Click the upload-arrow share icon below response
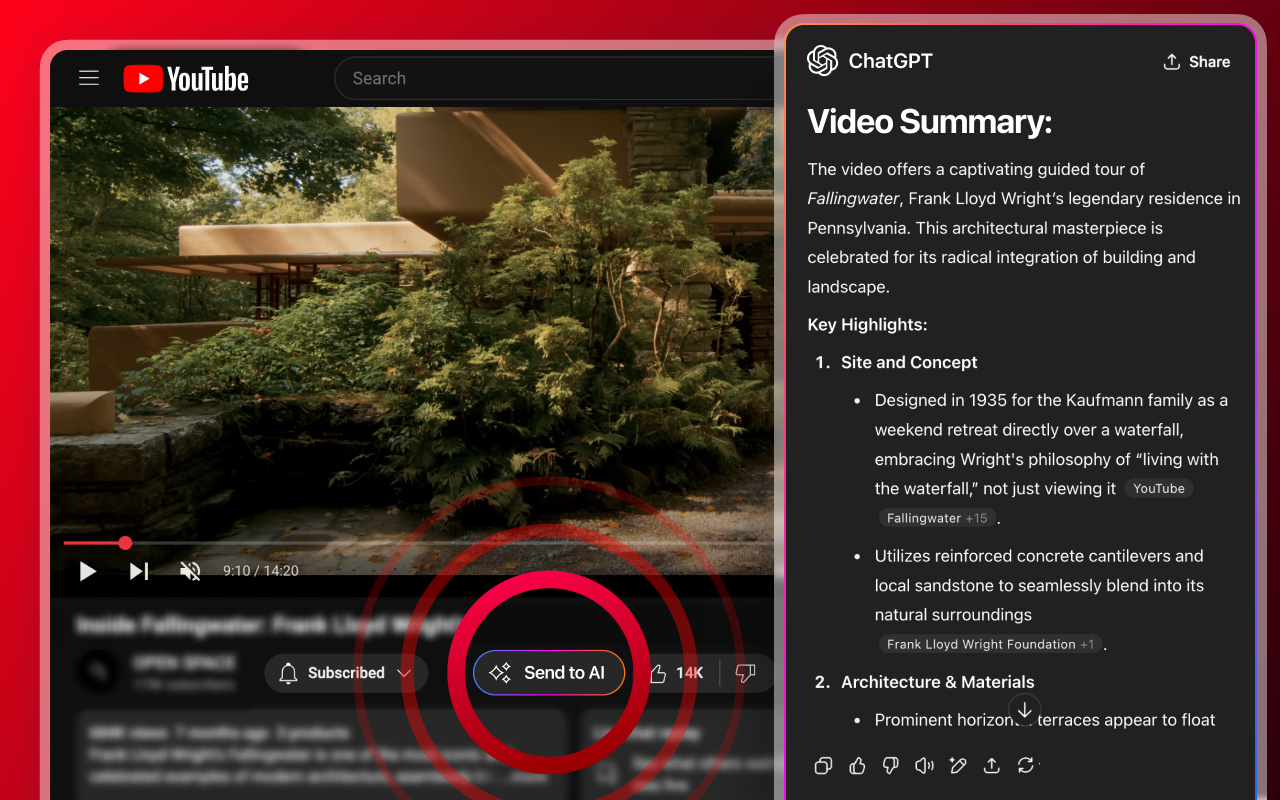 coord(992,766)
